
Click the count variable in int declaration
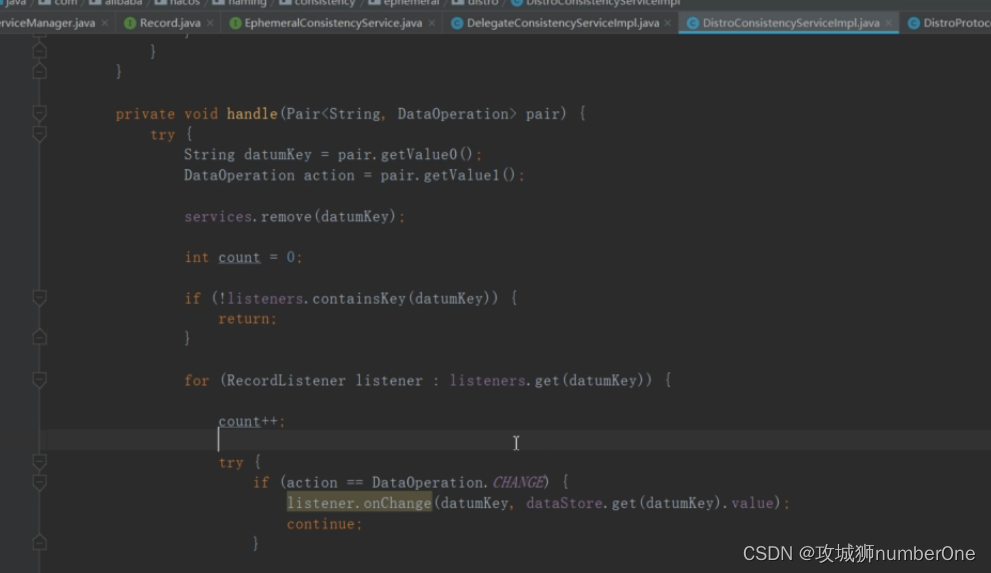click(239, 258)
